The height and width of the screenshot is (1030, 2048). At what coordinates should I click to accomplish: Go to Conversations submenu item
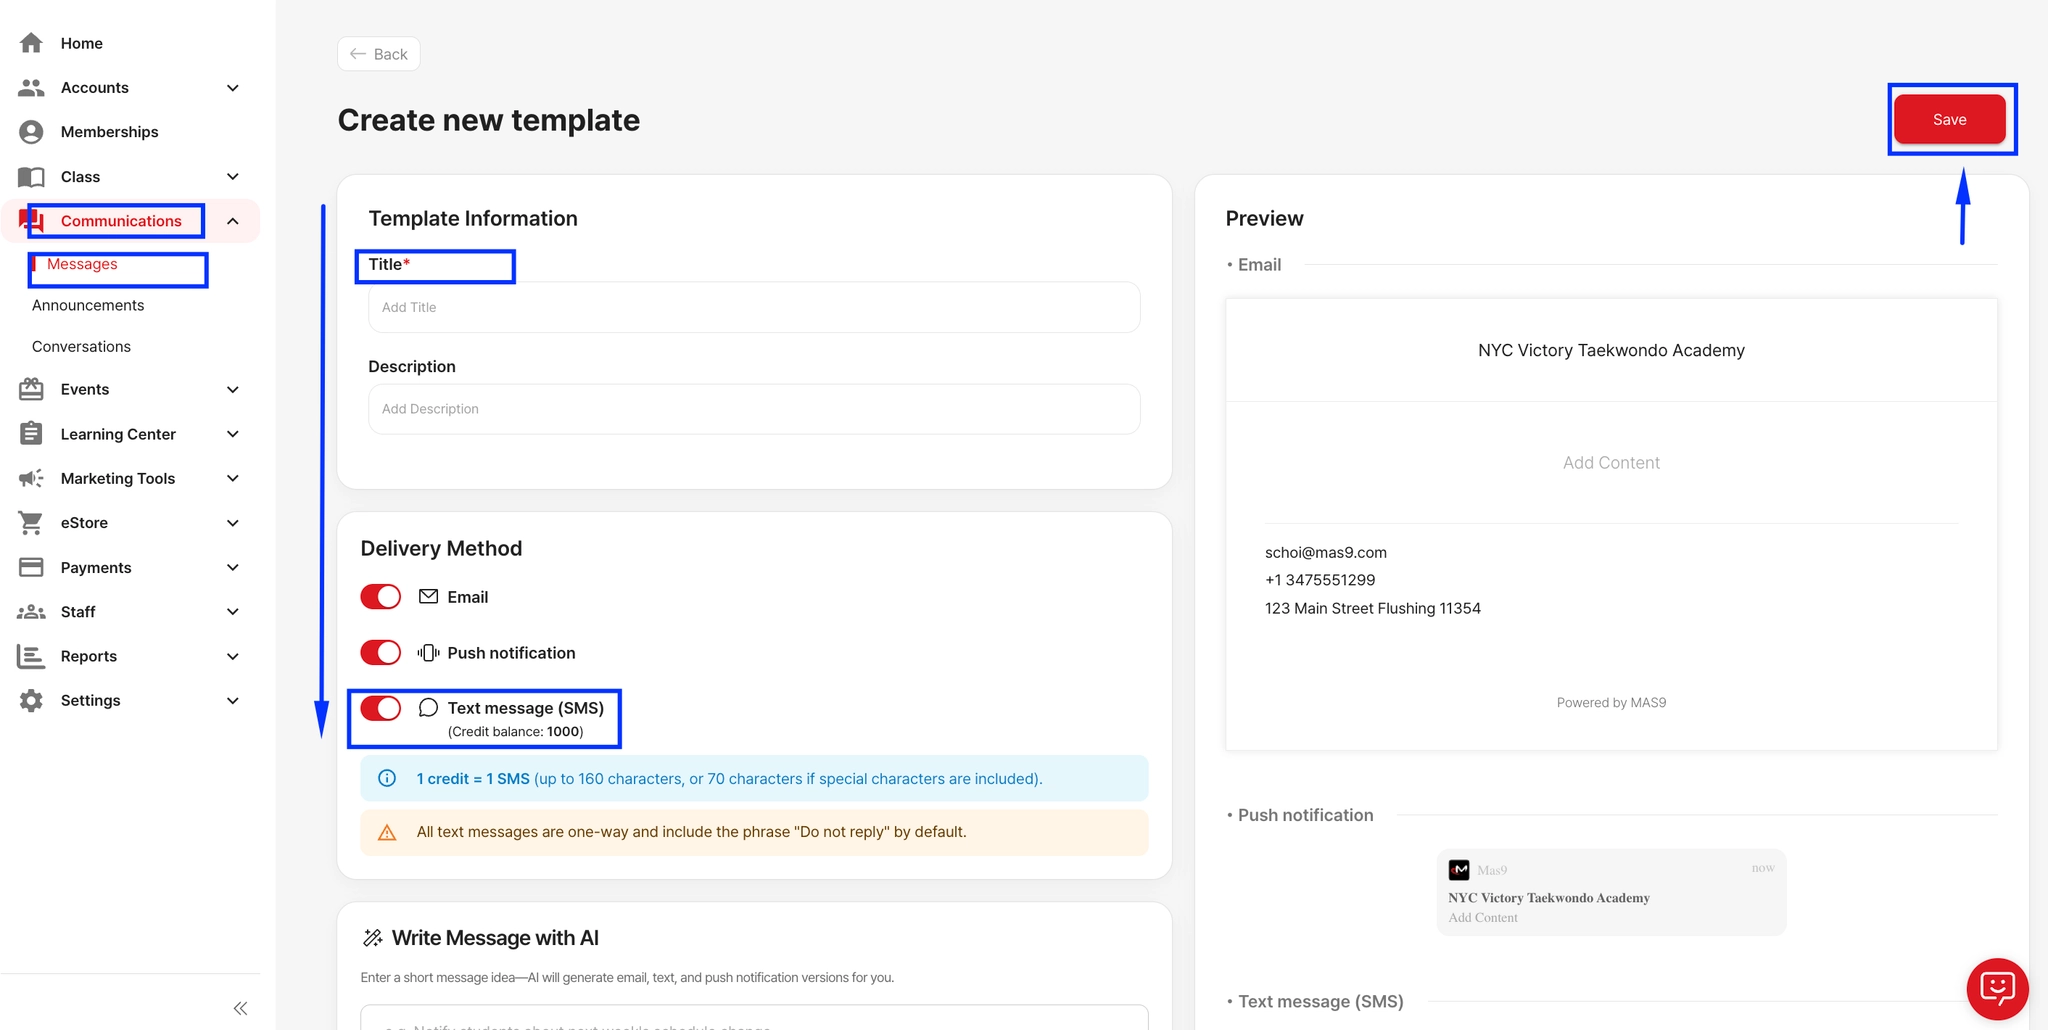tap(81, 346)
